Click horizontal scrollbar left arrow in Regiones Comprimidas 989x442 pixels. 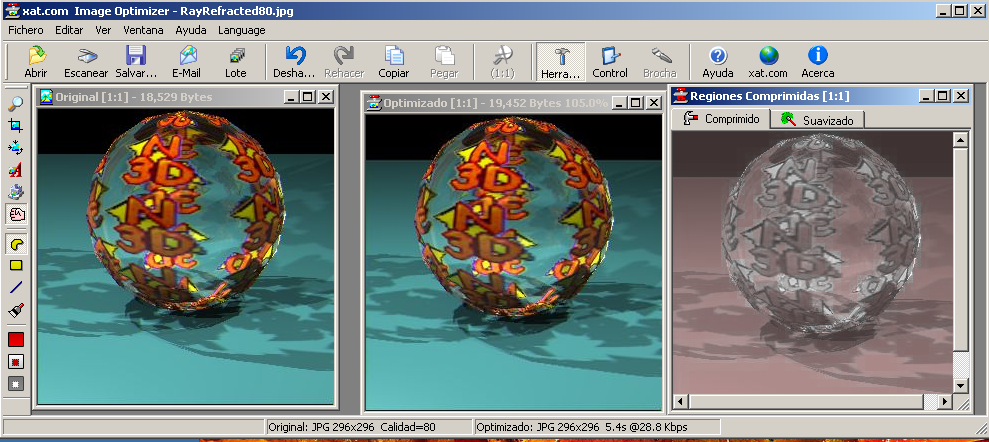(681, 401)
